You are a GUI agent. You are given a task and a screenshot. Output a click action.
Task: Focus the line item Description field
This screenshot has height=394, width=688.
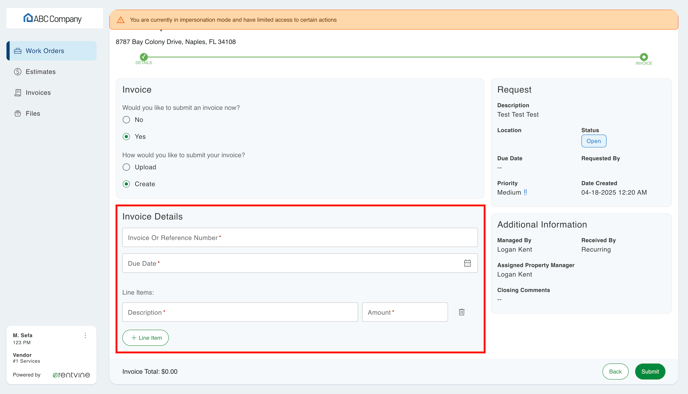point(240,312)
